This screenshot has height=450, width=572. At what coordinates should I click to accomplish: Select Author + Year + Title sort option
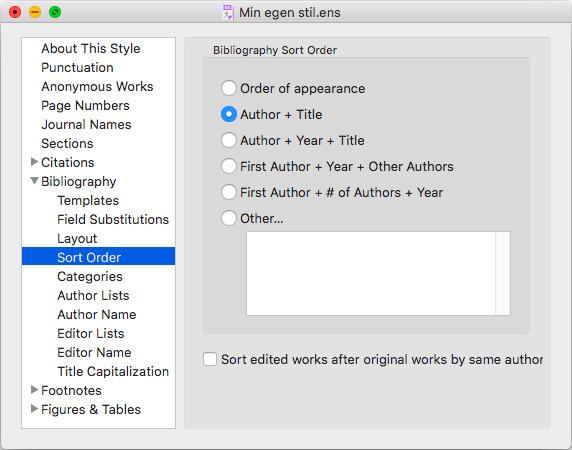coord(229,140)
